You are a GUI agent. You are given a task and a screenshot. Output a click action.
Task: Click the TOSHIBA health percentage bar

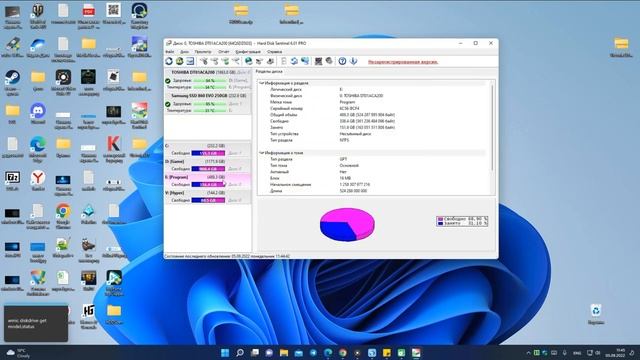210,81
